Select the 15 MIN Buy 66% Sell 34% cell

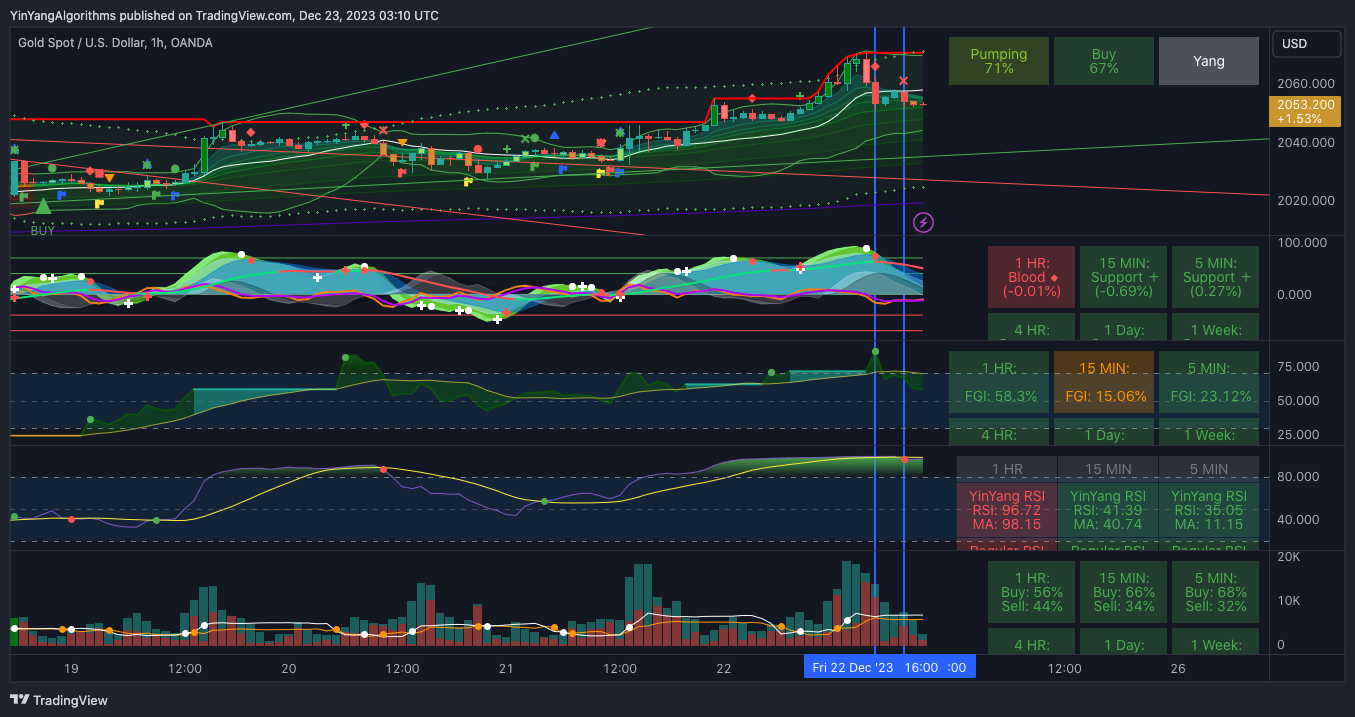pyautogui.click(x=1123, y=592)
